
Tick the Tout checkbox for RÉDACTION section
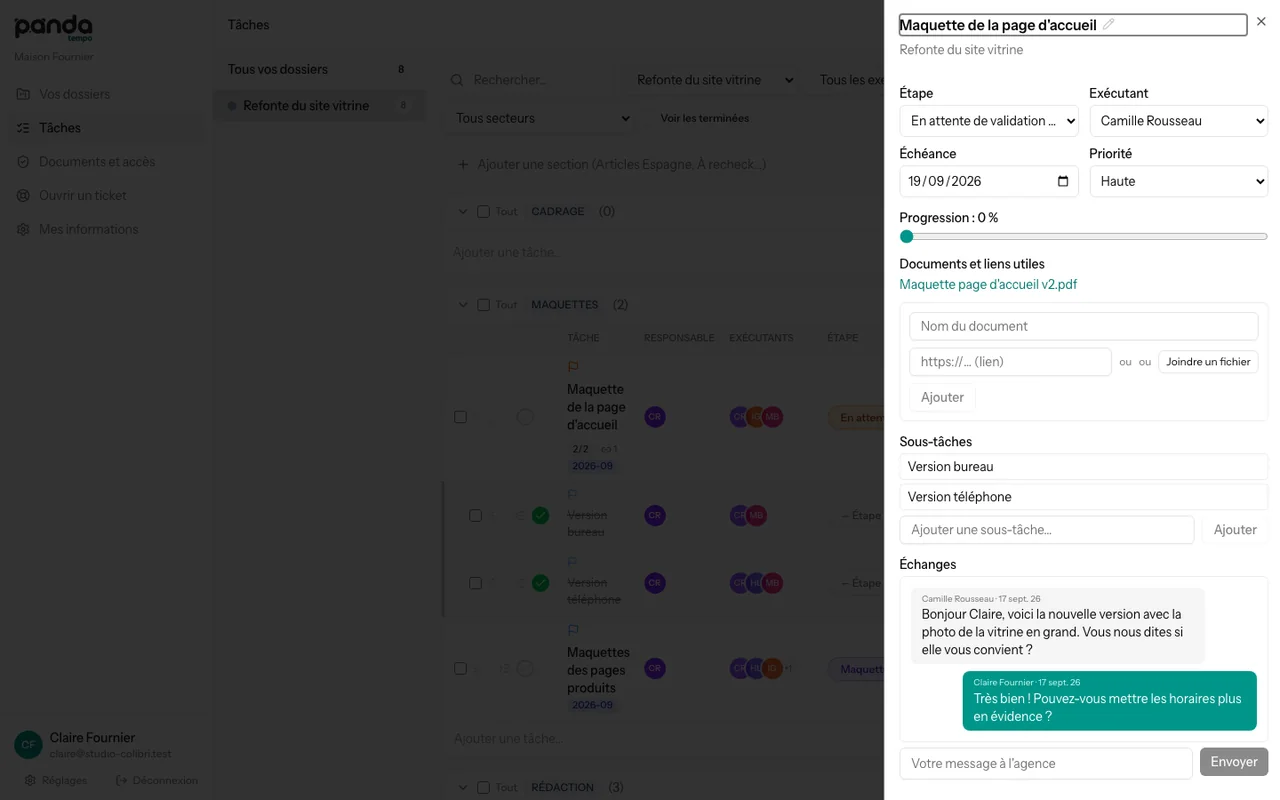point(483,788)
